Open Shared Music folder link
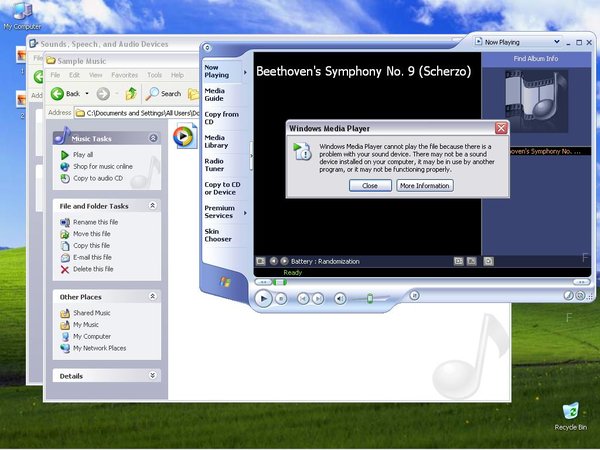Screen dimensions: 600x450 92,313
